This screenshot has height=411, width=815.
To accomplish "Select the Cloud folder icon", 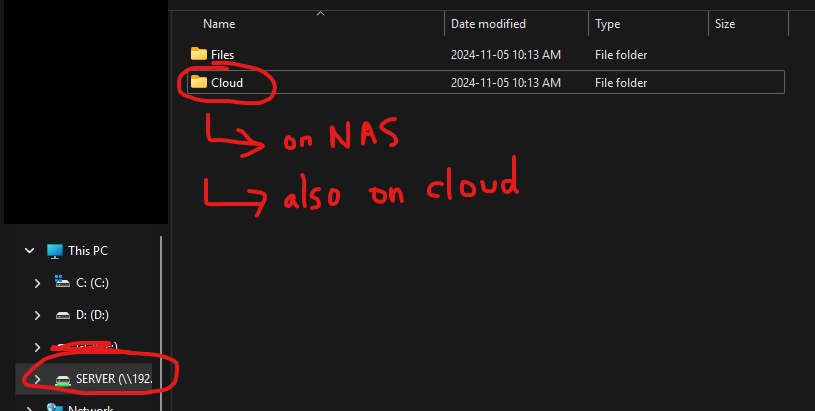I will point(199,82).
